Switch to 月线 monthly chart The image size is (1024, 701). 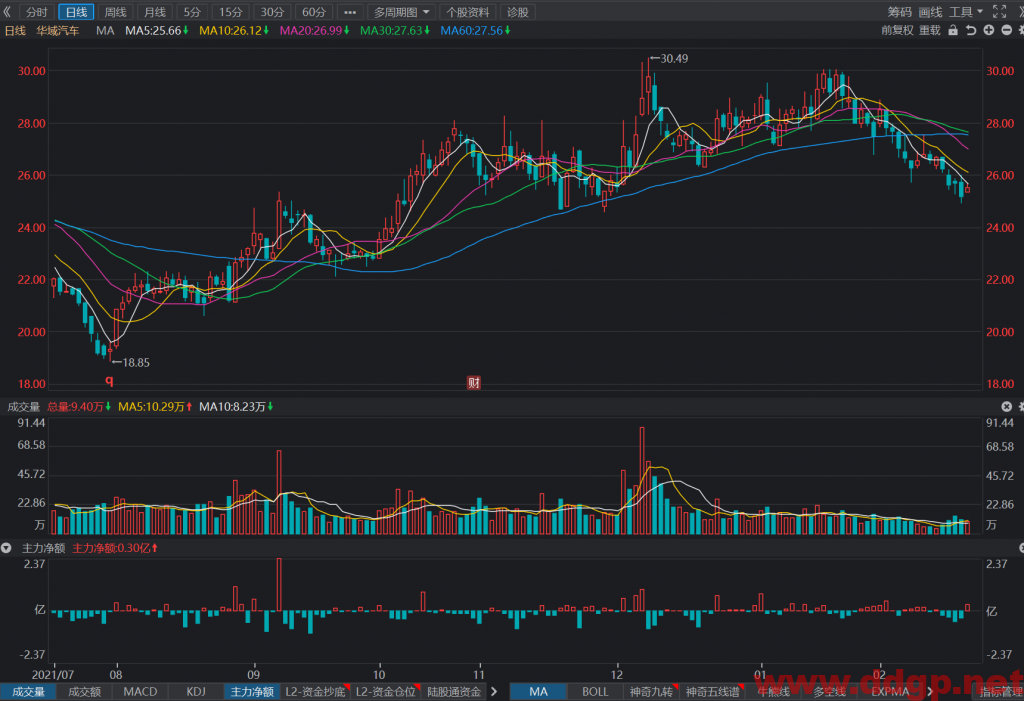155,12
